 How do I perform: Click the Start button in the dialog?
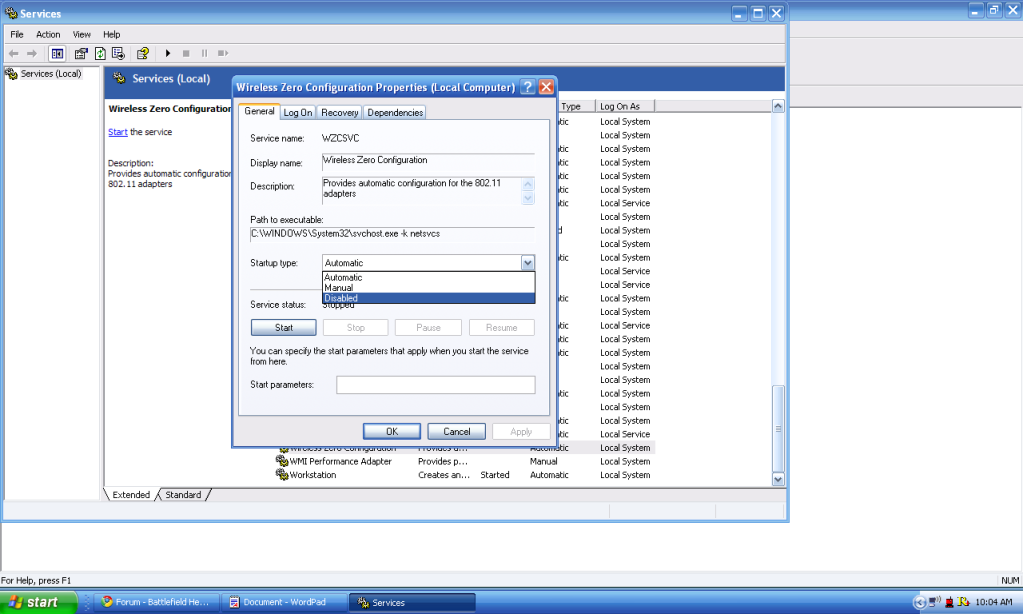click(284, 328)
